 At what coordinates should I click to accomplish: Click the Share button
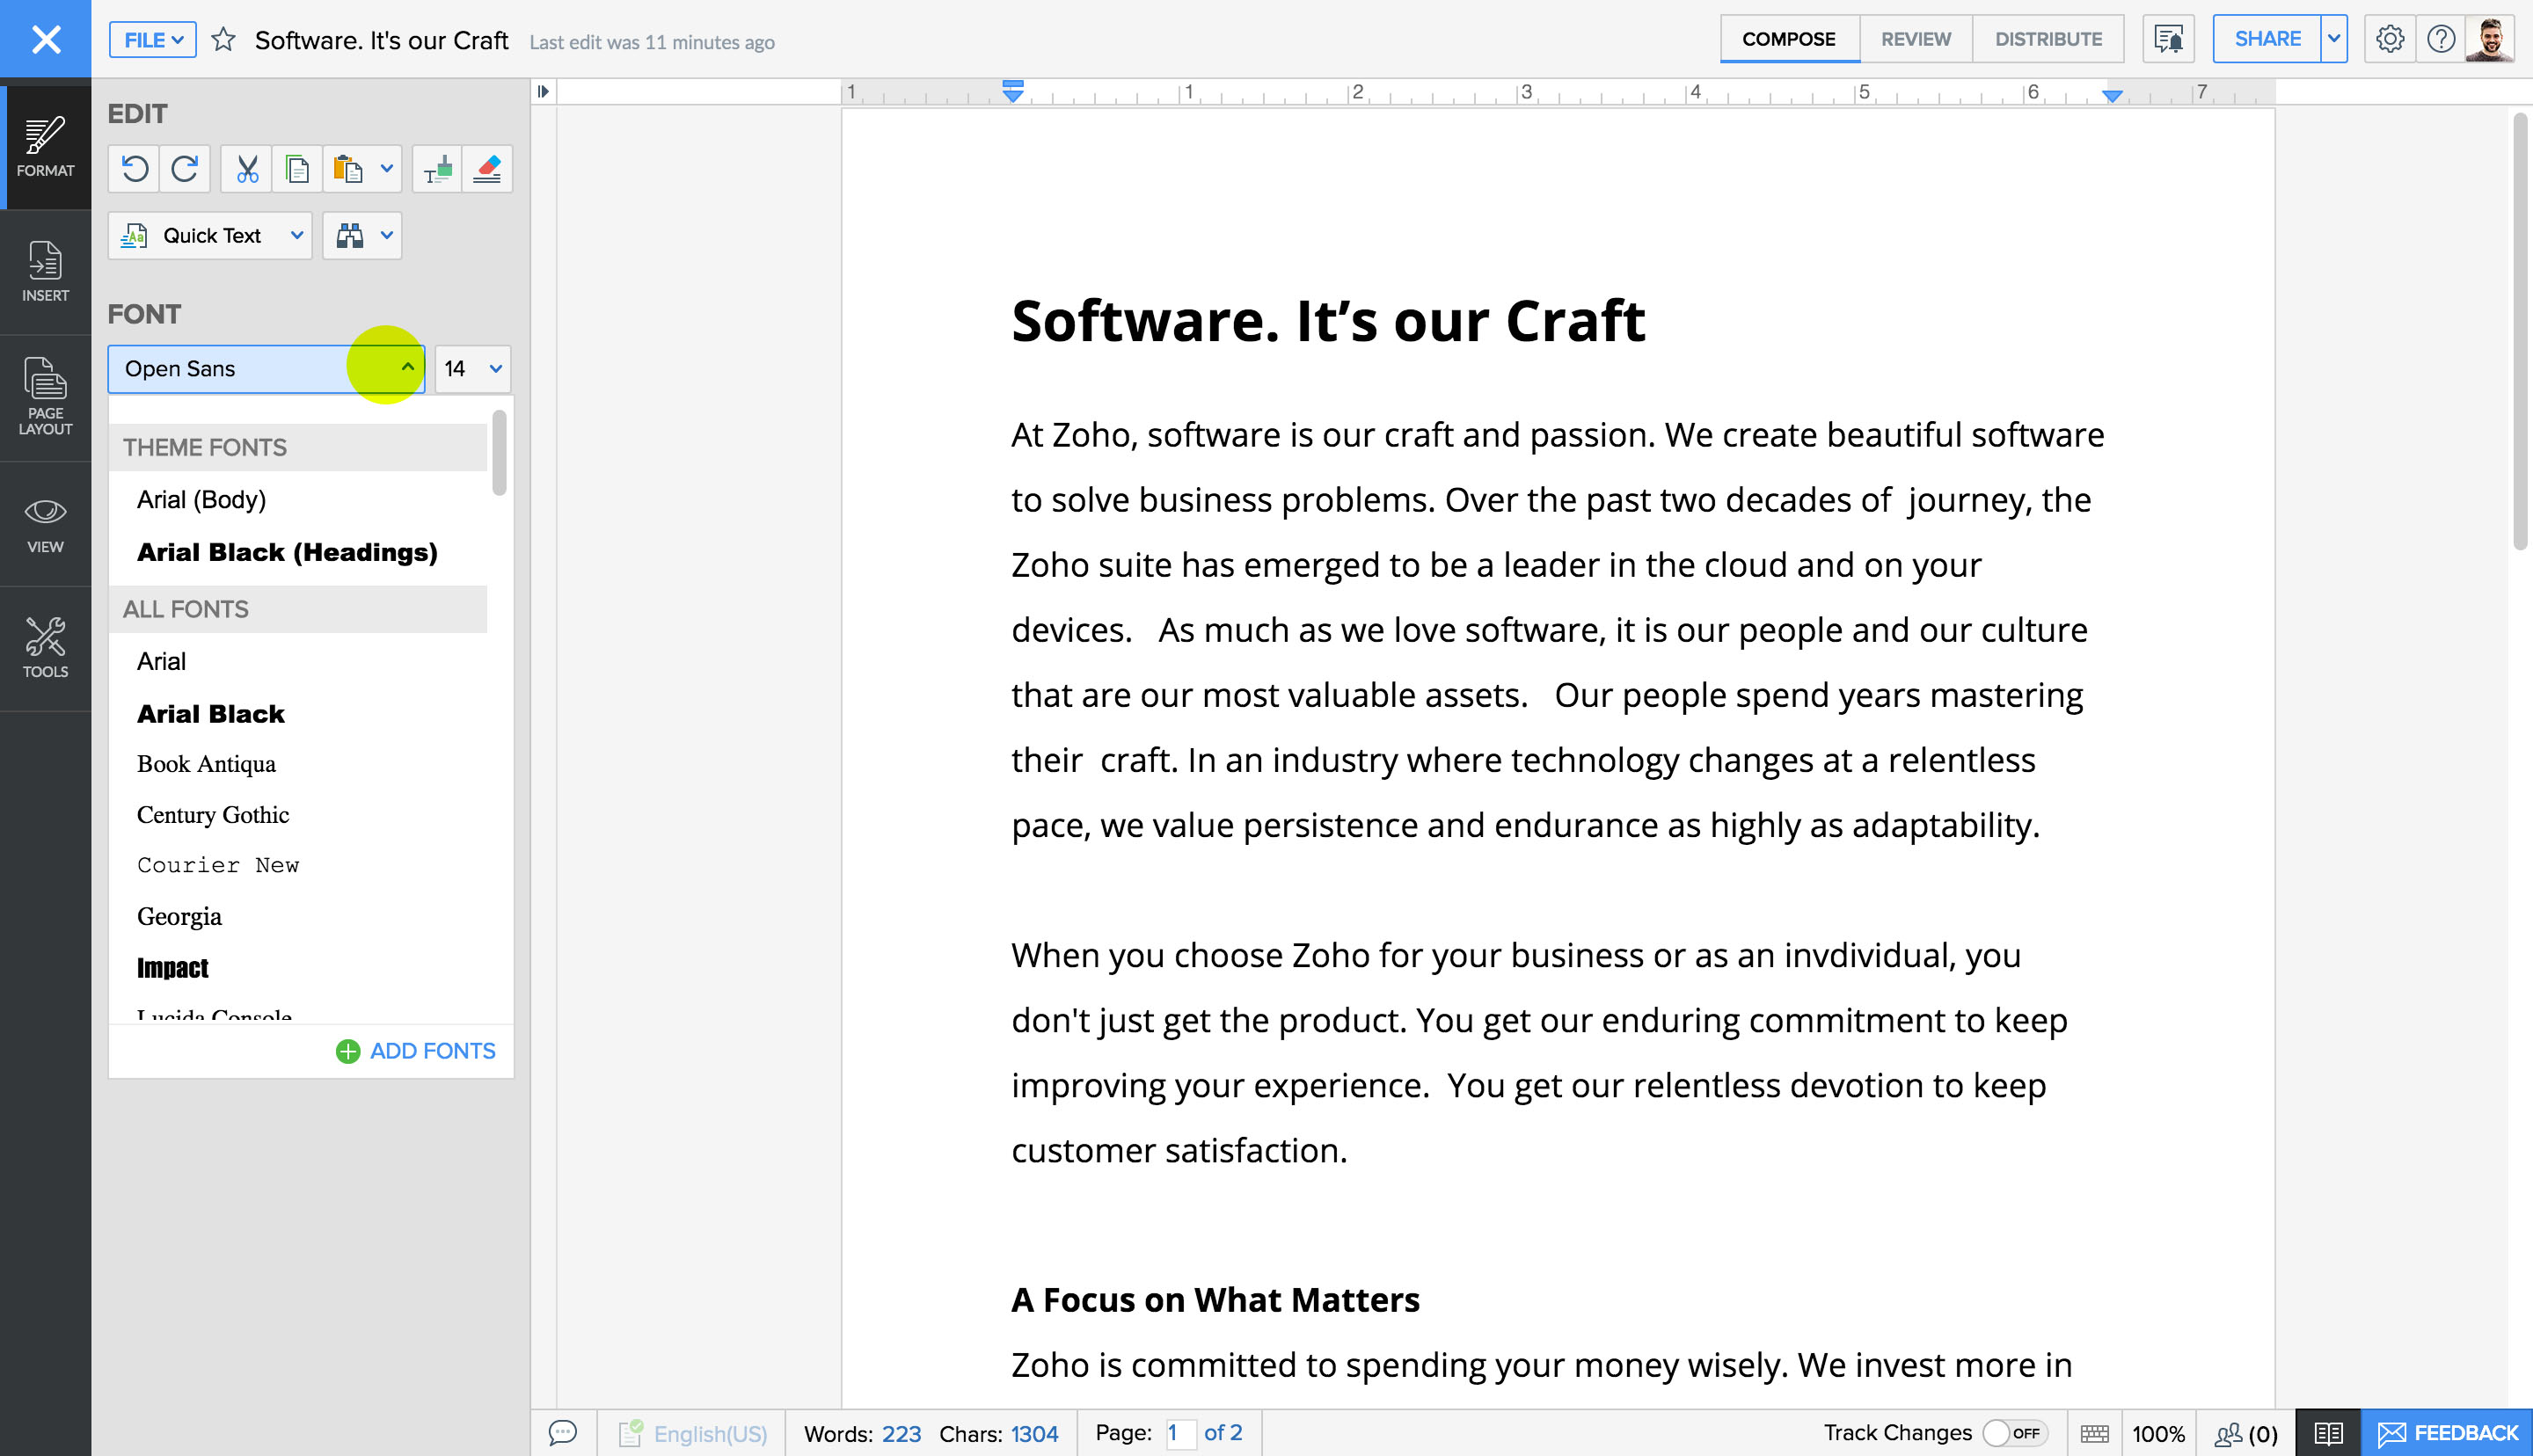click(2266, 39)
